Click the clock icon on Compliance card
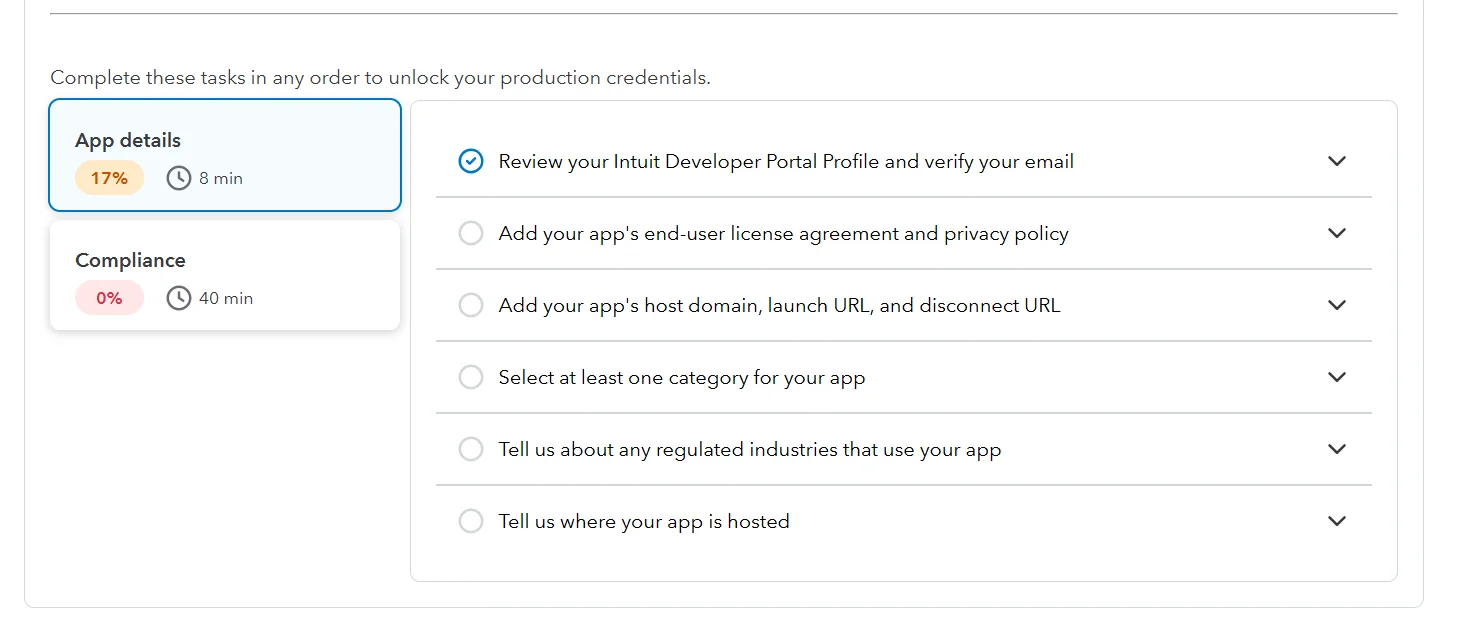 point(178,297)
